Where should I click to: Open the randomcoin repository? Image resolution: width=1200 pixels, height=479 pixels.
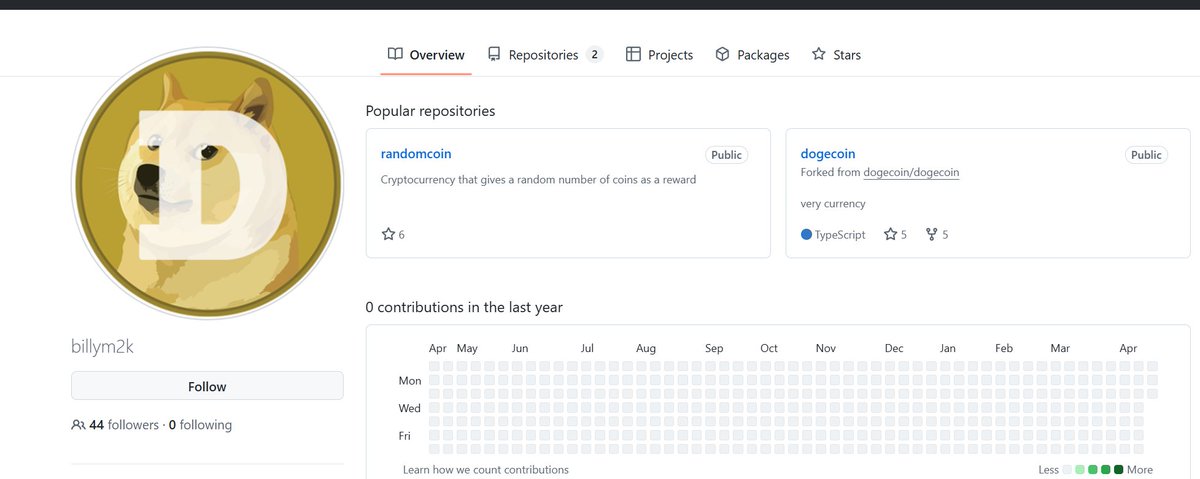(x=416, y=154)
